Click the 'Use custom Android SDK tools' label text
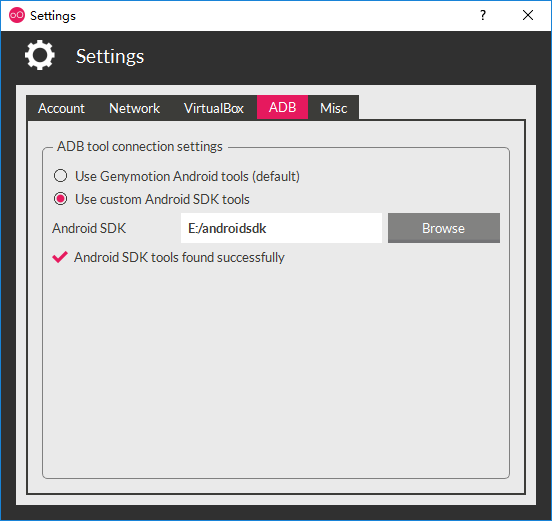 coord(162,199)
